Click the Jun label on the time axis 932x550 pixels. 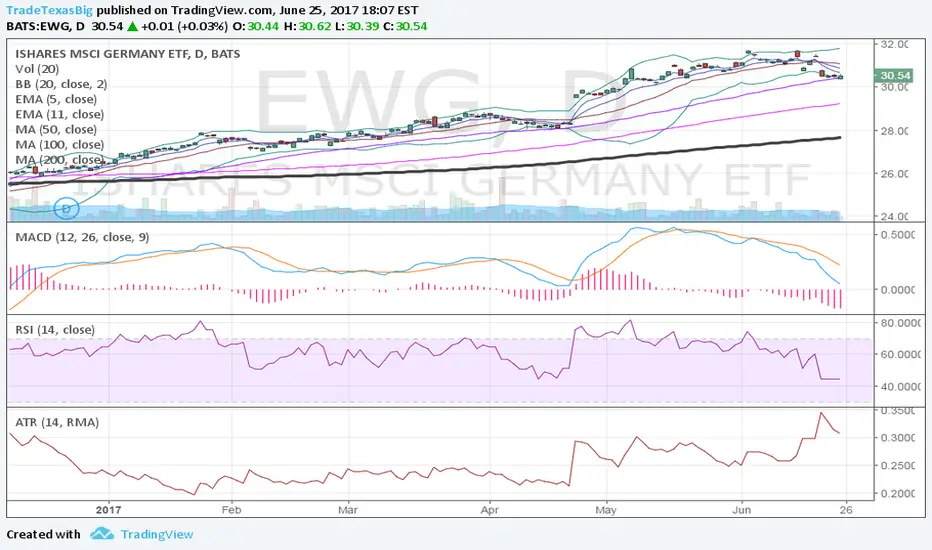pyautogui.click(x=742, y=510)
